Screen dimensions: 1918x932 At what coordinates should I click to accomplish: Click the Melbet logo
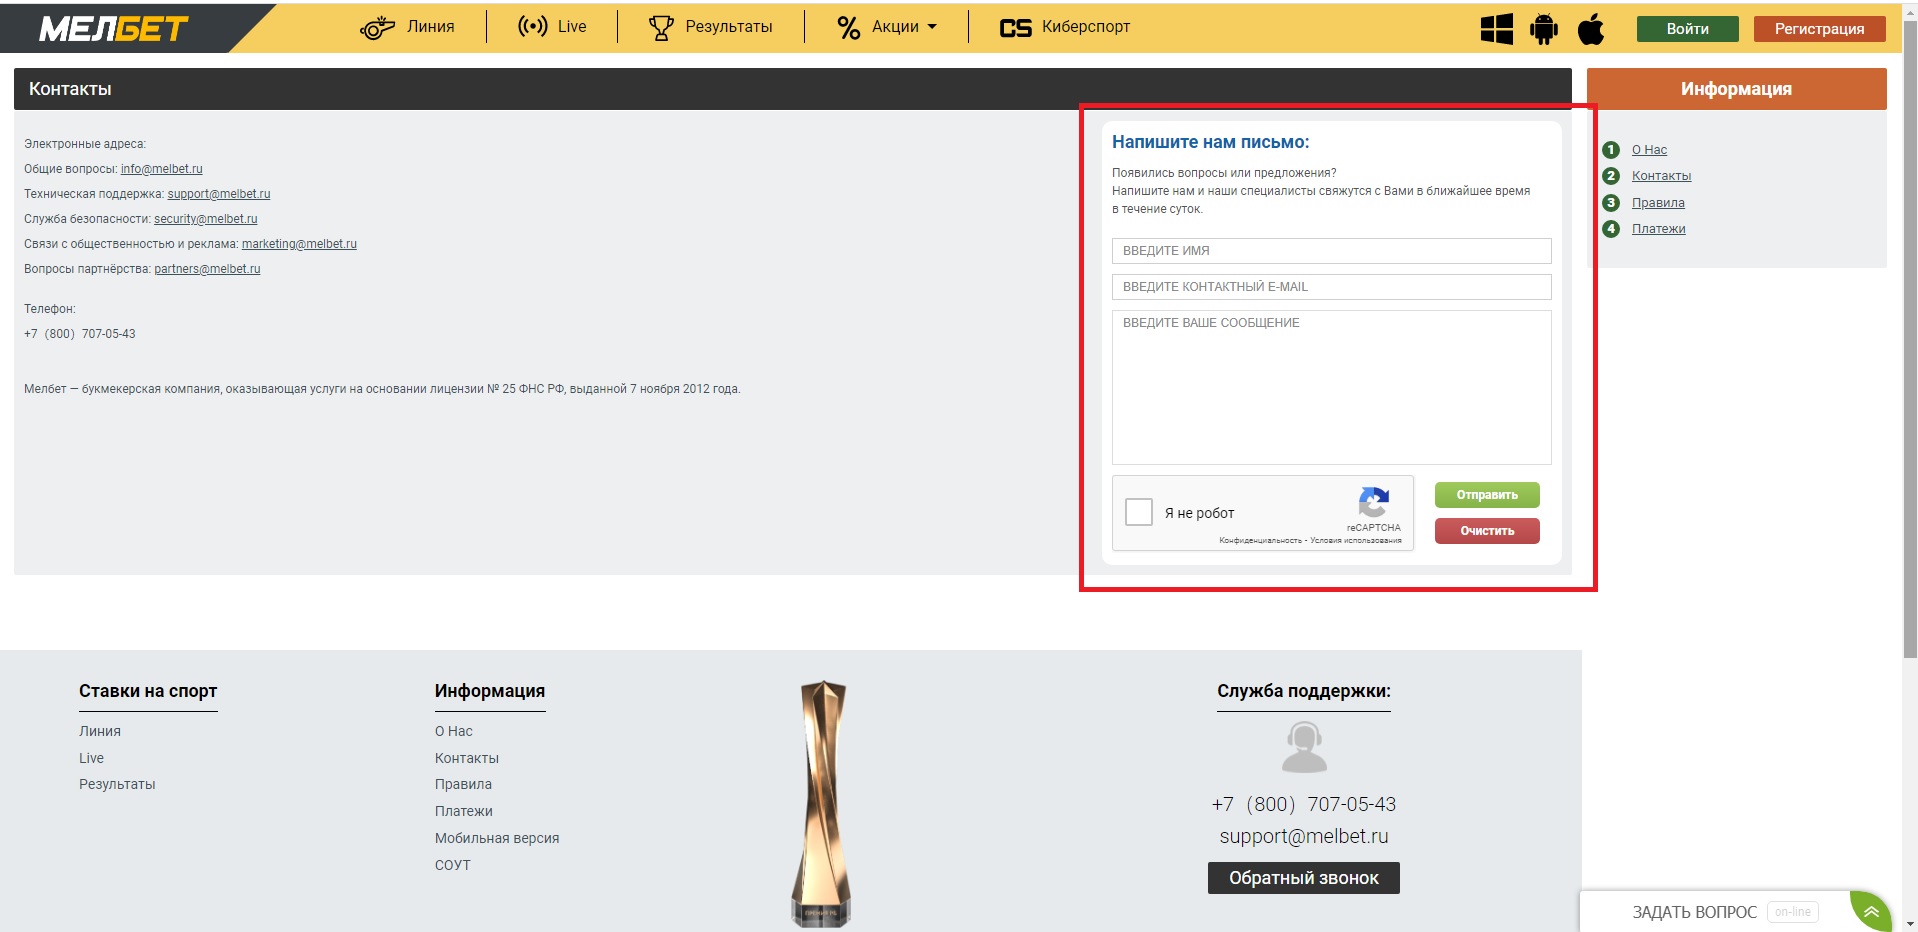point(113,29)
